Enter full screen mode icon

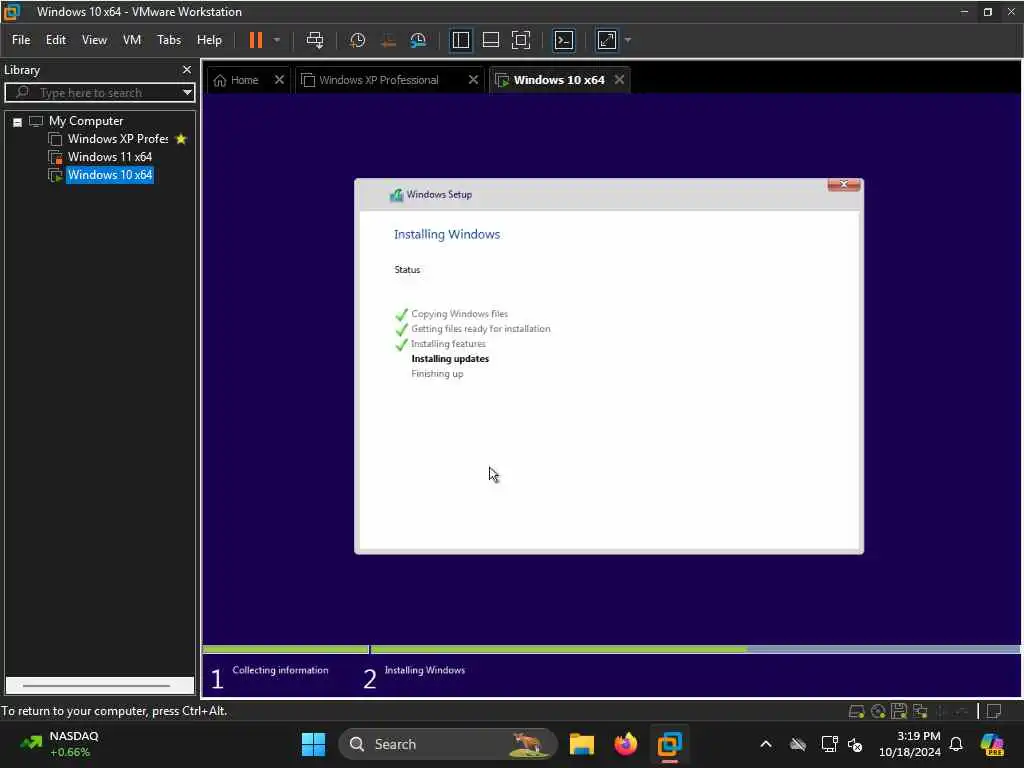pyautogui.click(x=520, y=40)
